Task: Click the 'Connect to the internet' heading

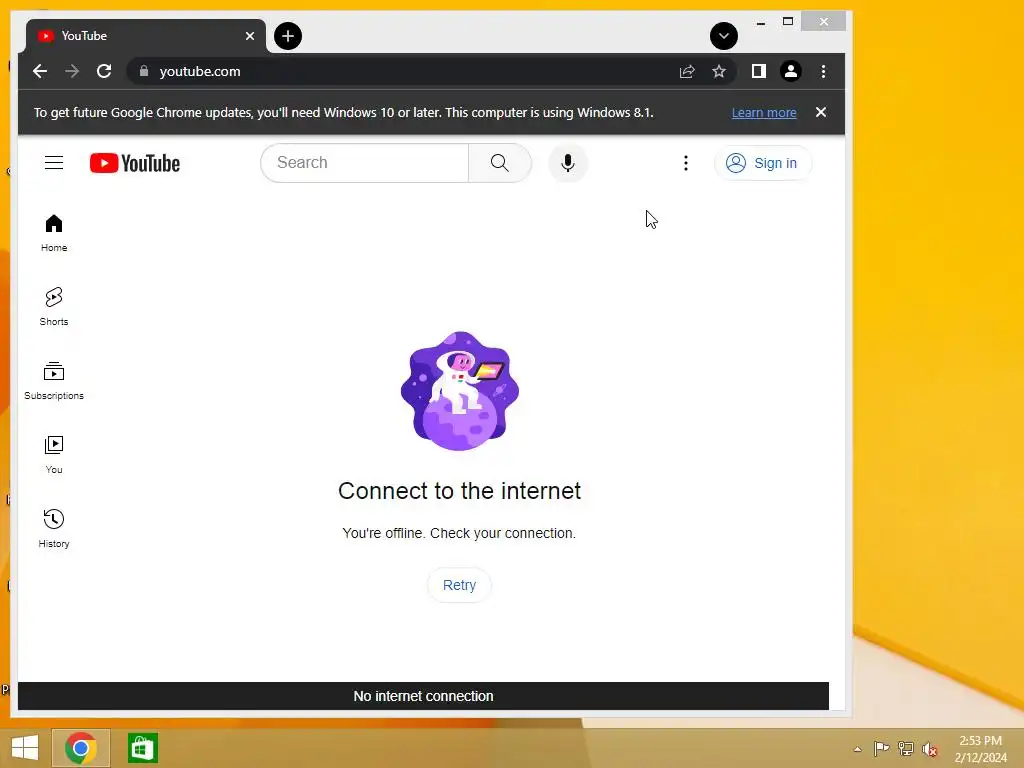Action: pyautogui.click(x=459, y=490)
